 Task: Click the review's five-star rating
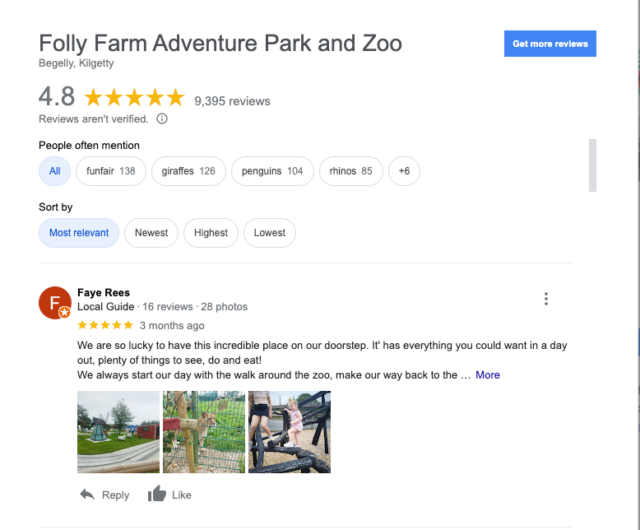click(105, 325)
